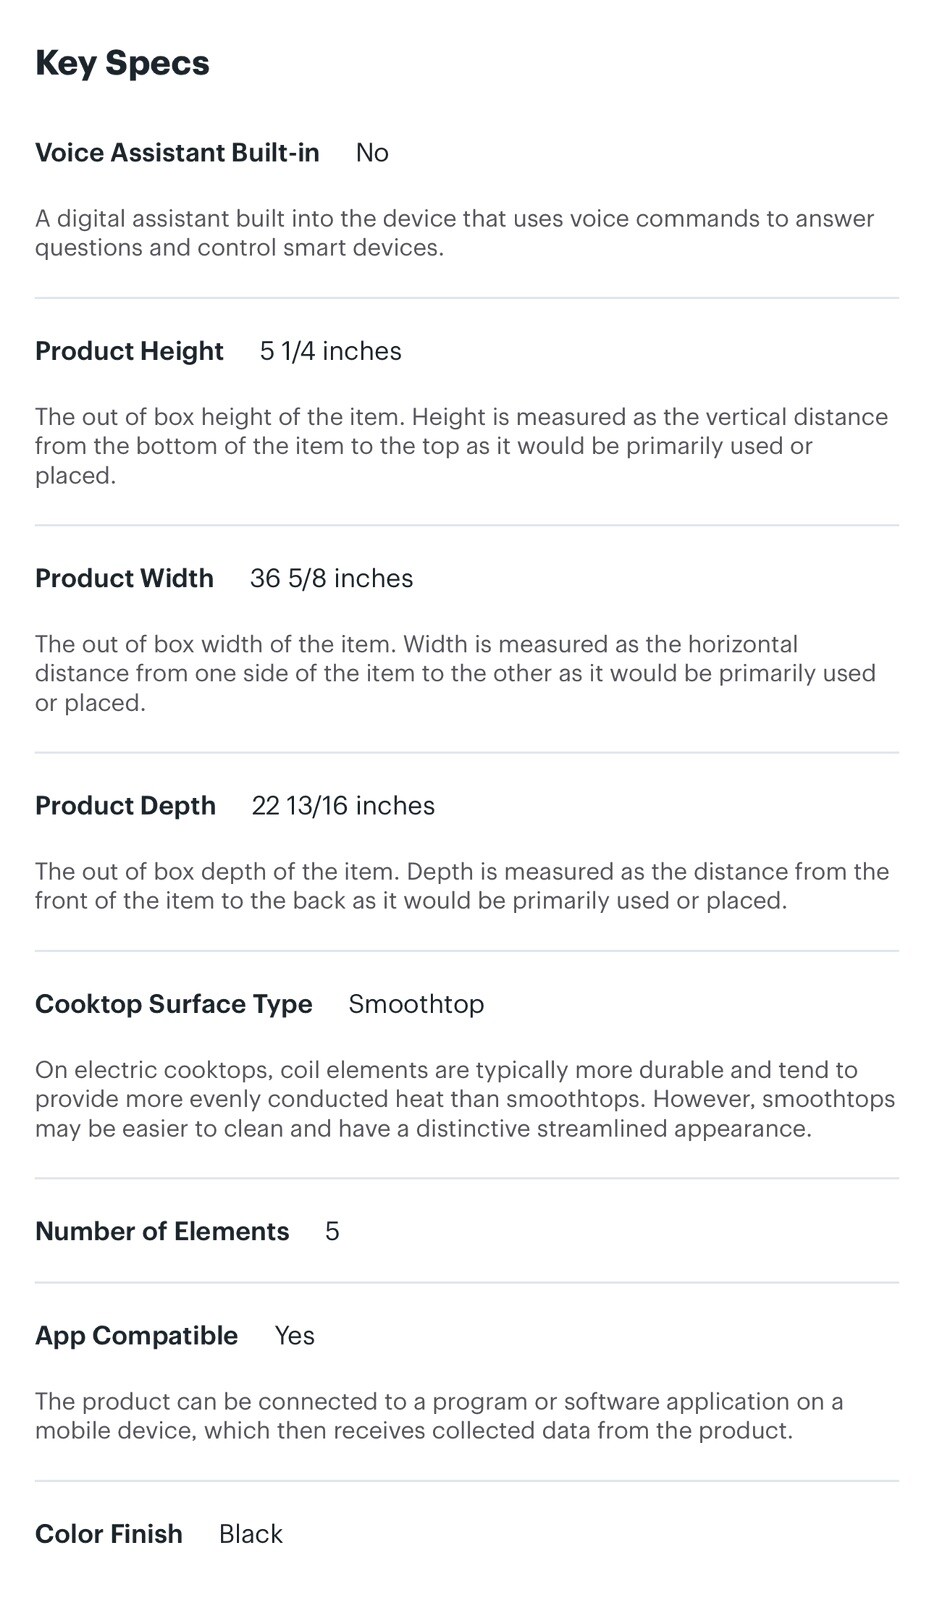
Task: Click the Voice Assistant value No
Action: coord(372,153)
